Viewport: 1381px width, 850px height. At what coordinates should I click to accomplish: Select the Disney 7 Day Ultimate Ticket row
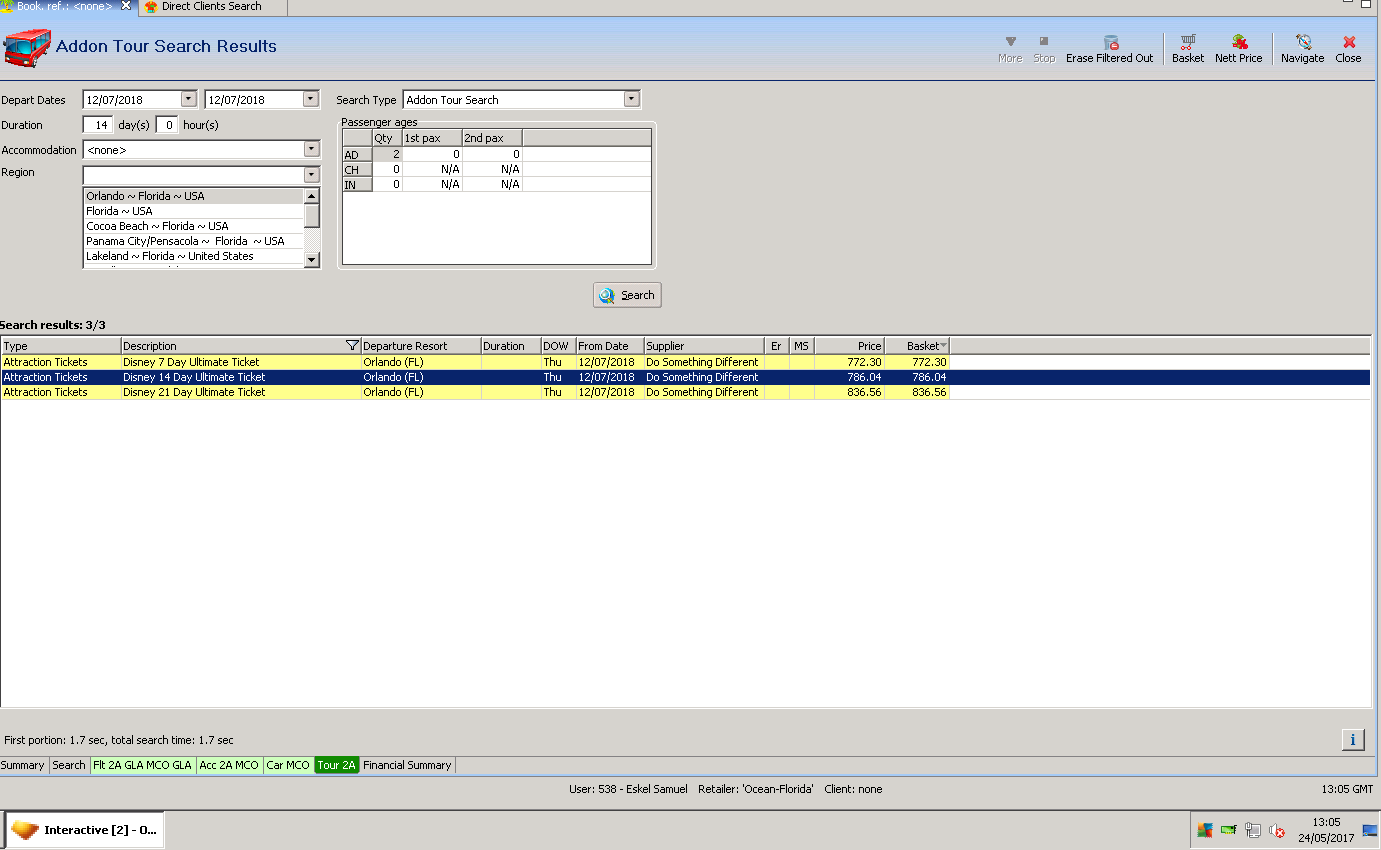pos(685,362)
